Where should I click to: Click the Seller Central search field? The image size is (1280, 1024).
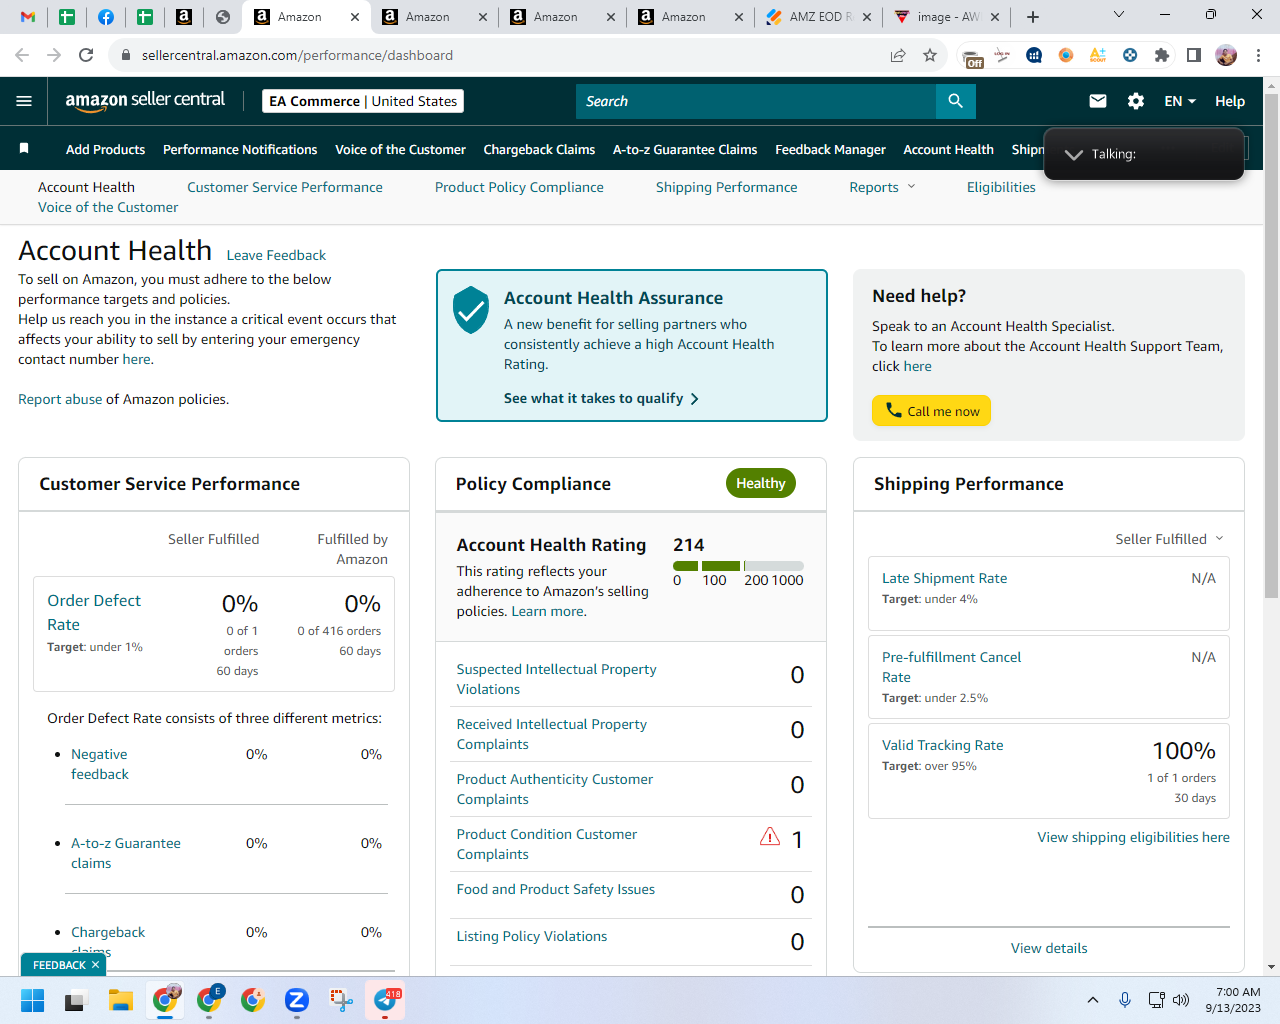(756, 101)
